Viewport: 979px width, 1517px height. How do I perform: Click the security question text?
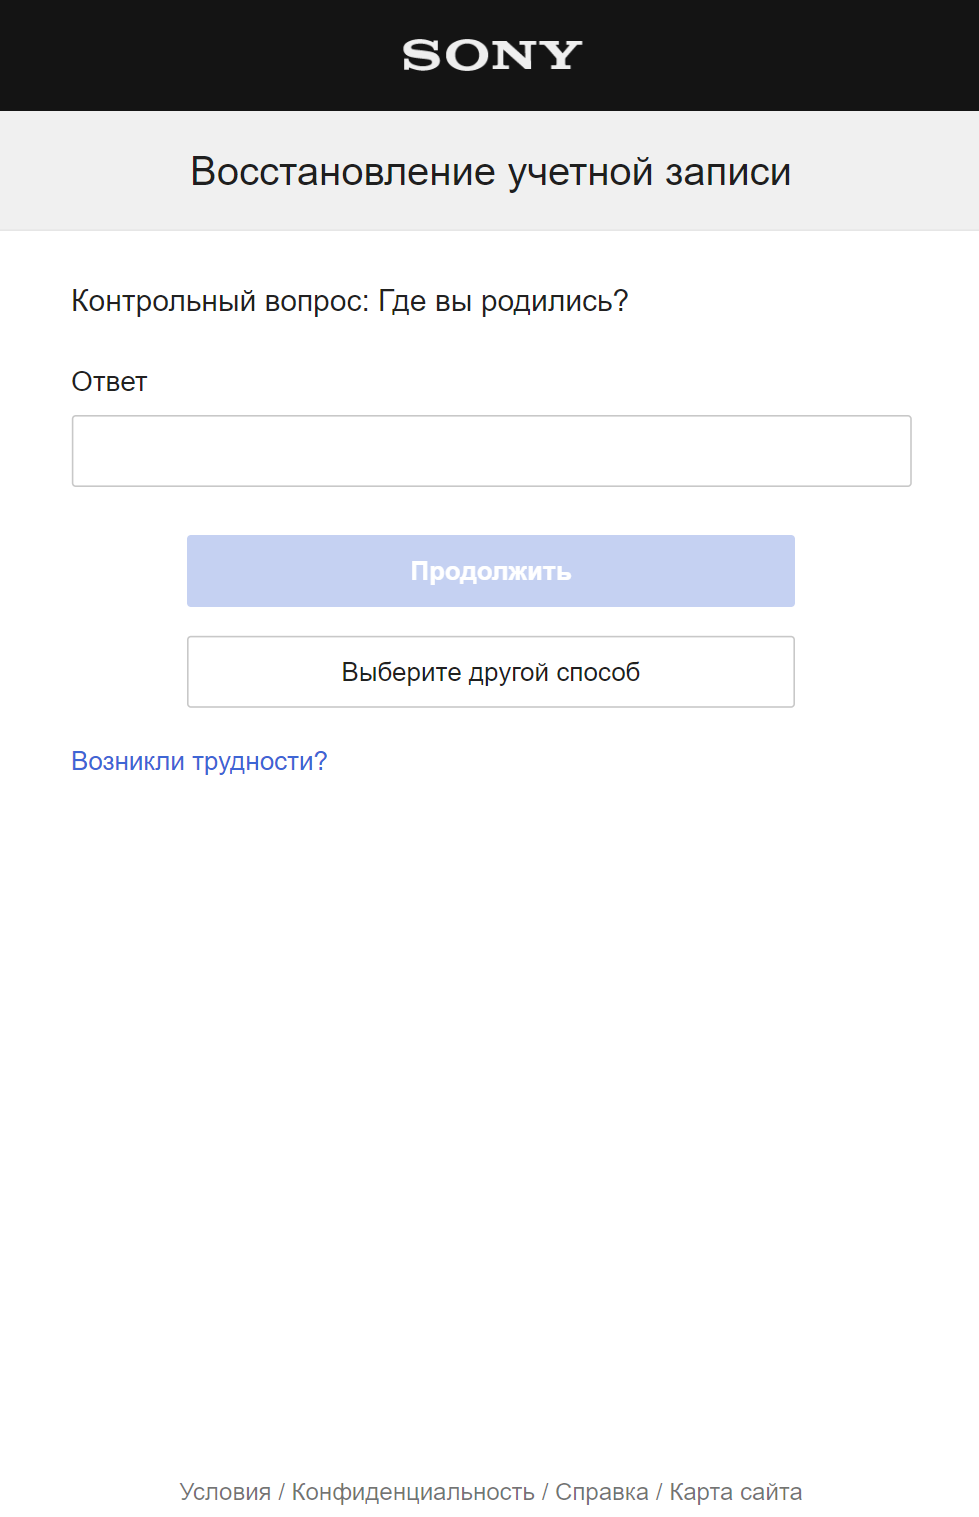350,298
